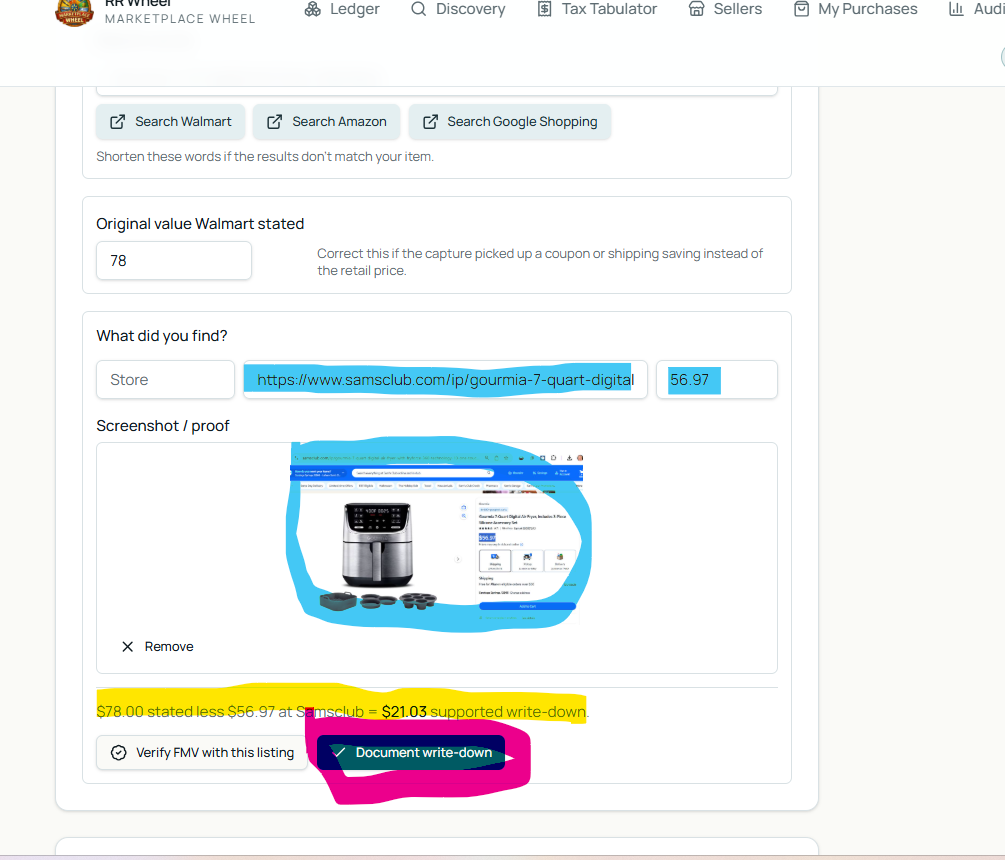Click the Store input field
The image size is (1005, 860).
(x=165, y=380)
